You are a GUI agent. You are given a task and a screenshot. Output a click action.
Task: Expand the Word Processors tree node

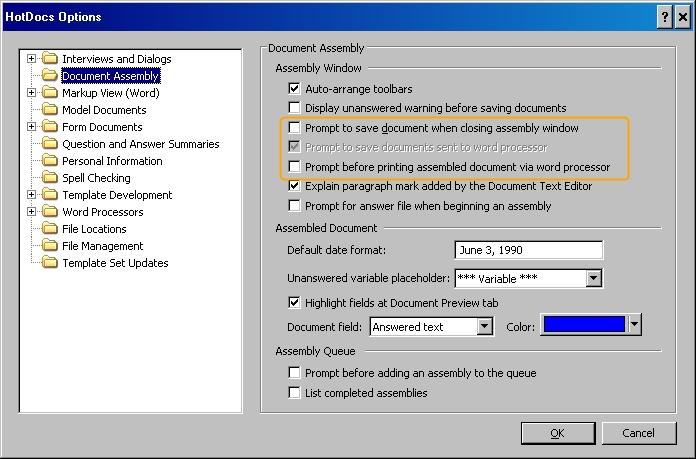(x=31, y=212)
